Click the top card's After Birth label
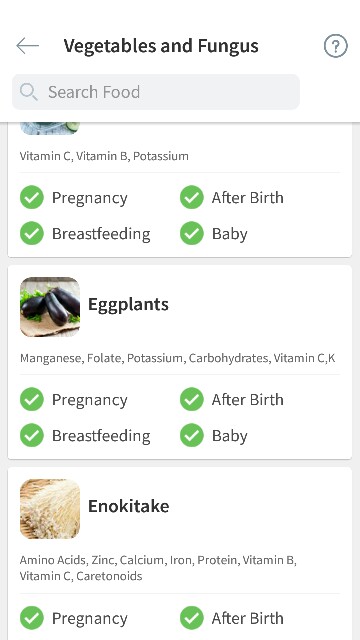This screenshot has width=360, height=640. tap(247, 198)
